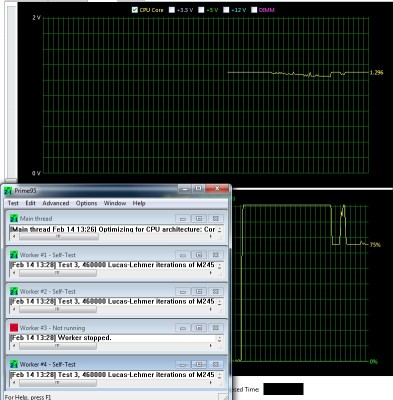Image resolution: width=393 pixels, height=400 pixels.
Task: Click the Worker #4 horizontal scrollbar thumb
Action: pyautogui.click(x=58, y=383)
